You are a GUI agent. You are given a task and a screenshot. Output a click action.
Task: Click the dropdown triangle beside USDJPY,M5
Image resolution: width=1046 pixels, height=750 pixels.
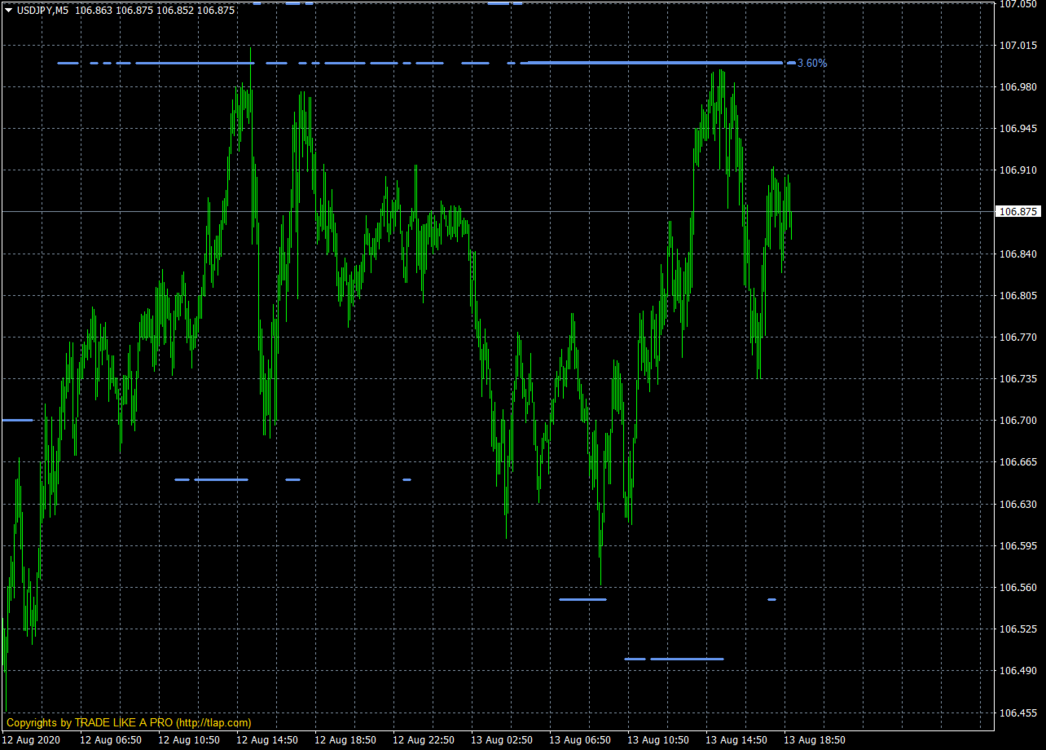coord(9,10)
